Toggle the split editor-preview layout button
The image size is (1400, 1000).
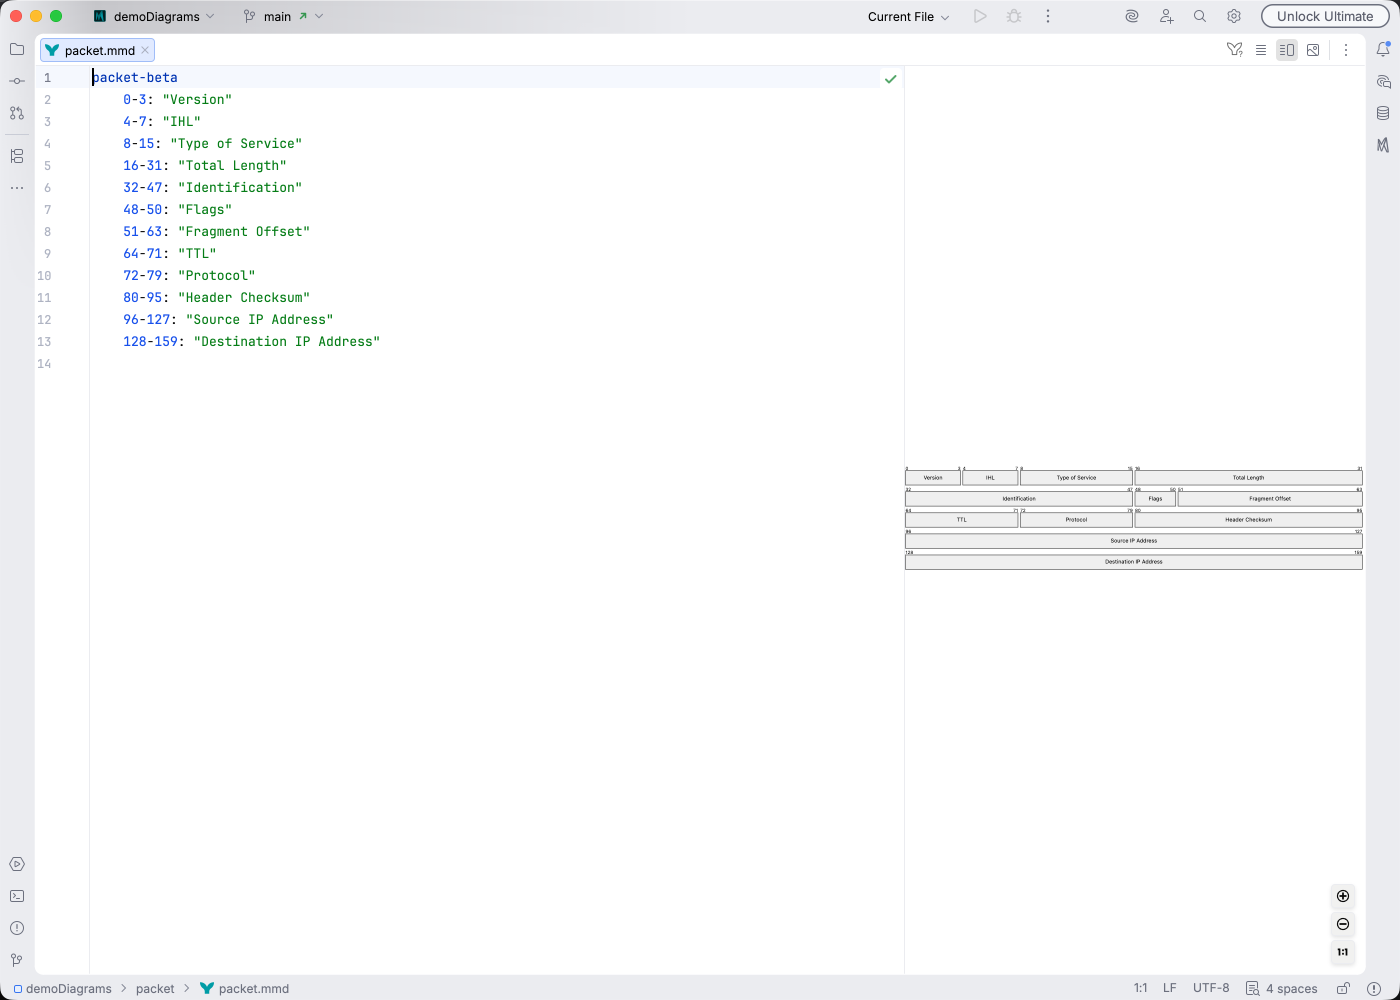[1287, 49]
